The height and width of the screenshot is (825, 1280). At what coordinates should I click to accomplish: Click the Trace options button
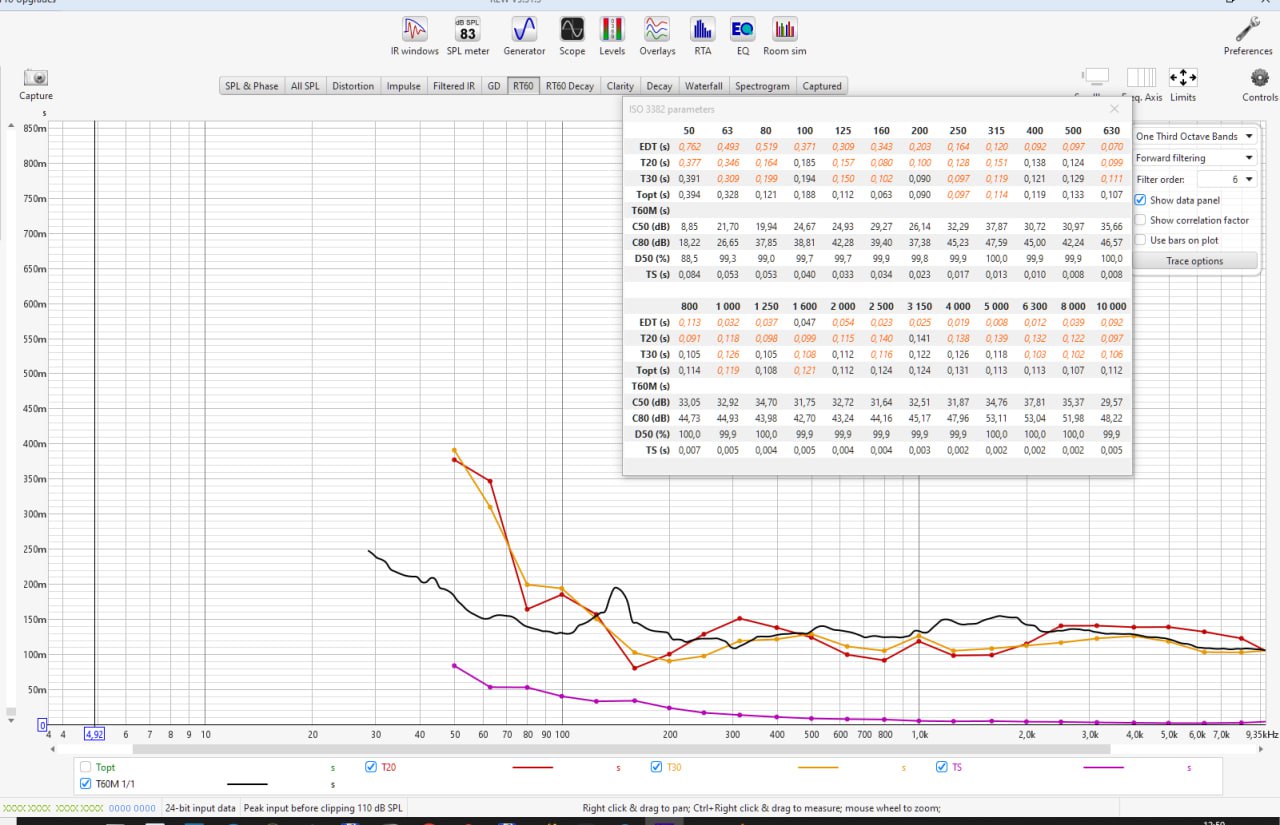click(x=1195, y=261)
